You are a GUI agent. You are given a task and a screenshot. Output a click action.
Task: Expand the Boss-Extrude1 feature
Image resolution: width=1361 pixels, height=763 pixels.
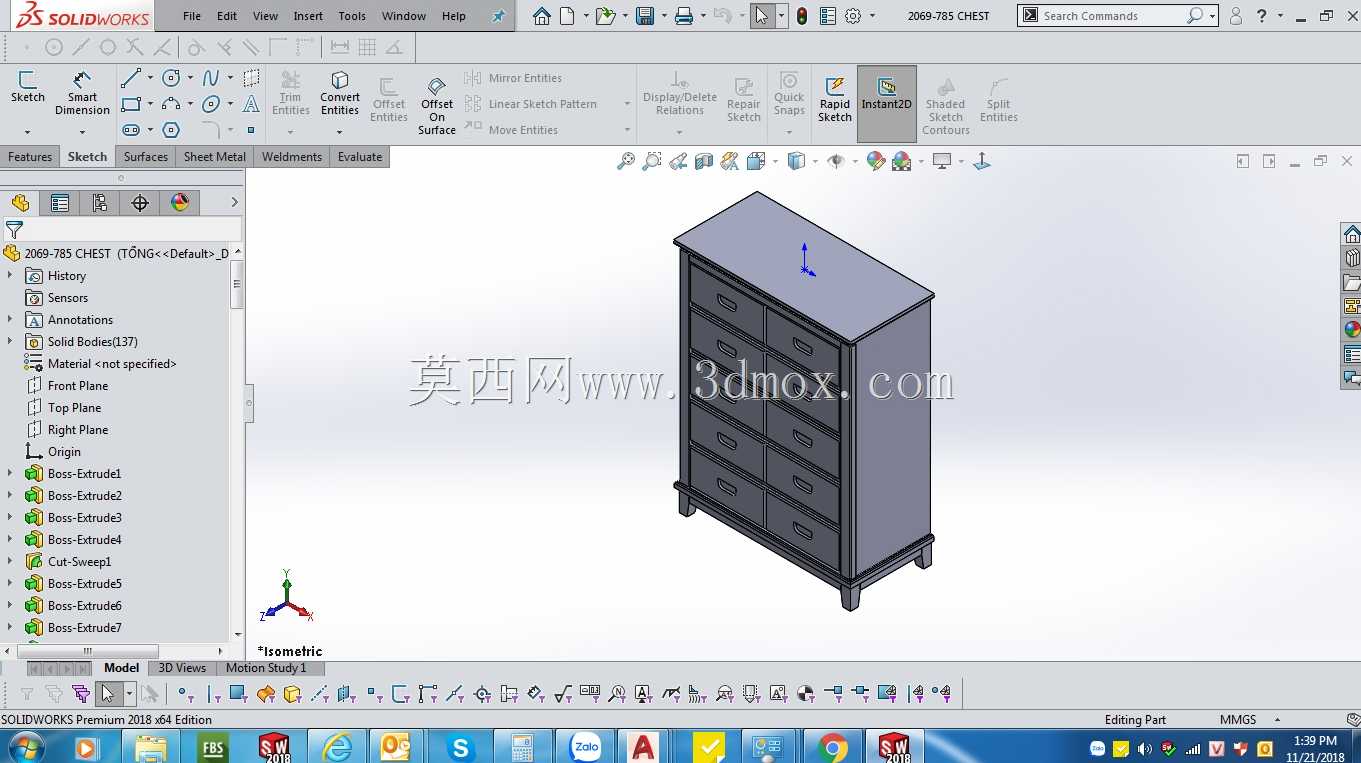tap(10, 474)
